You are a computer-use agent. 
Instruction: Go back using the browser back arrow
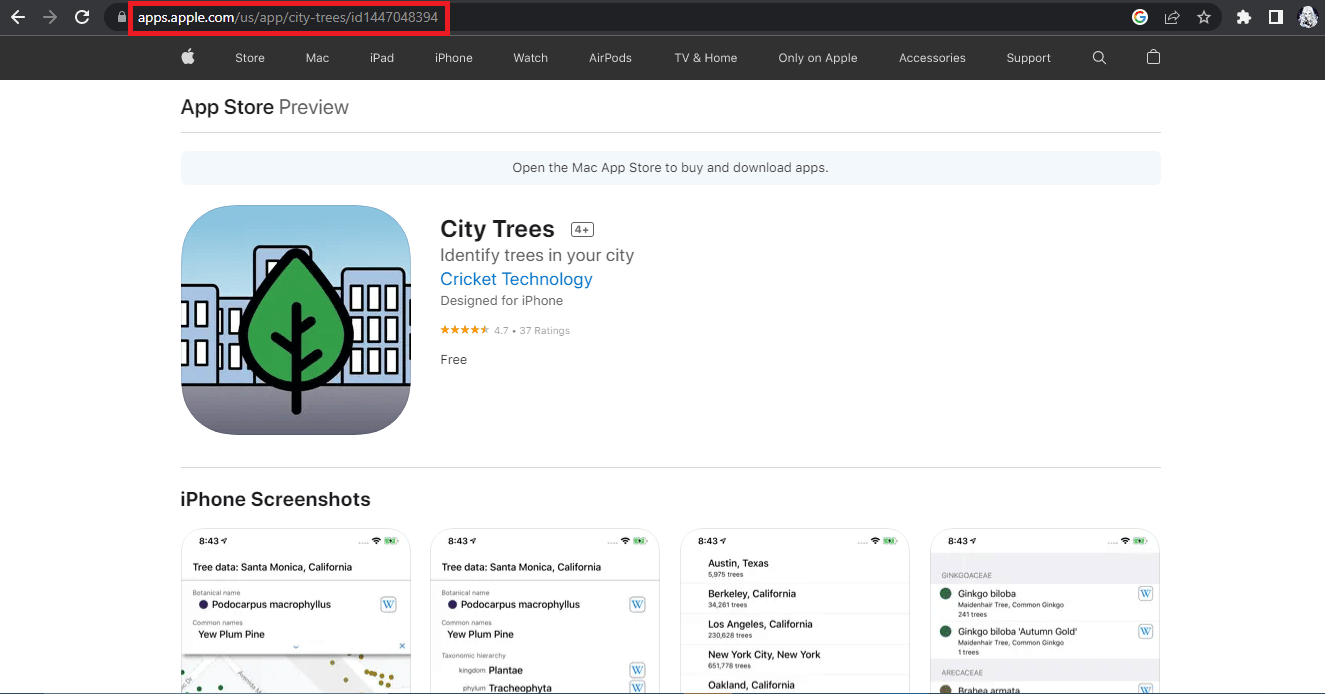click(17, 17)
